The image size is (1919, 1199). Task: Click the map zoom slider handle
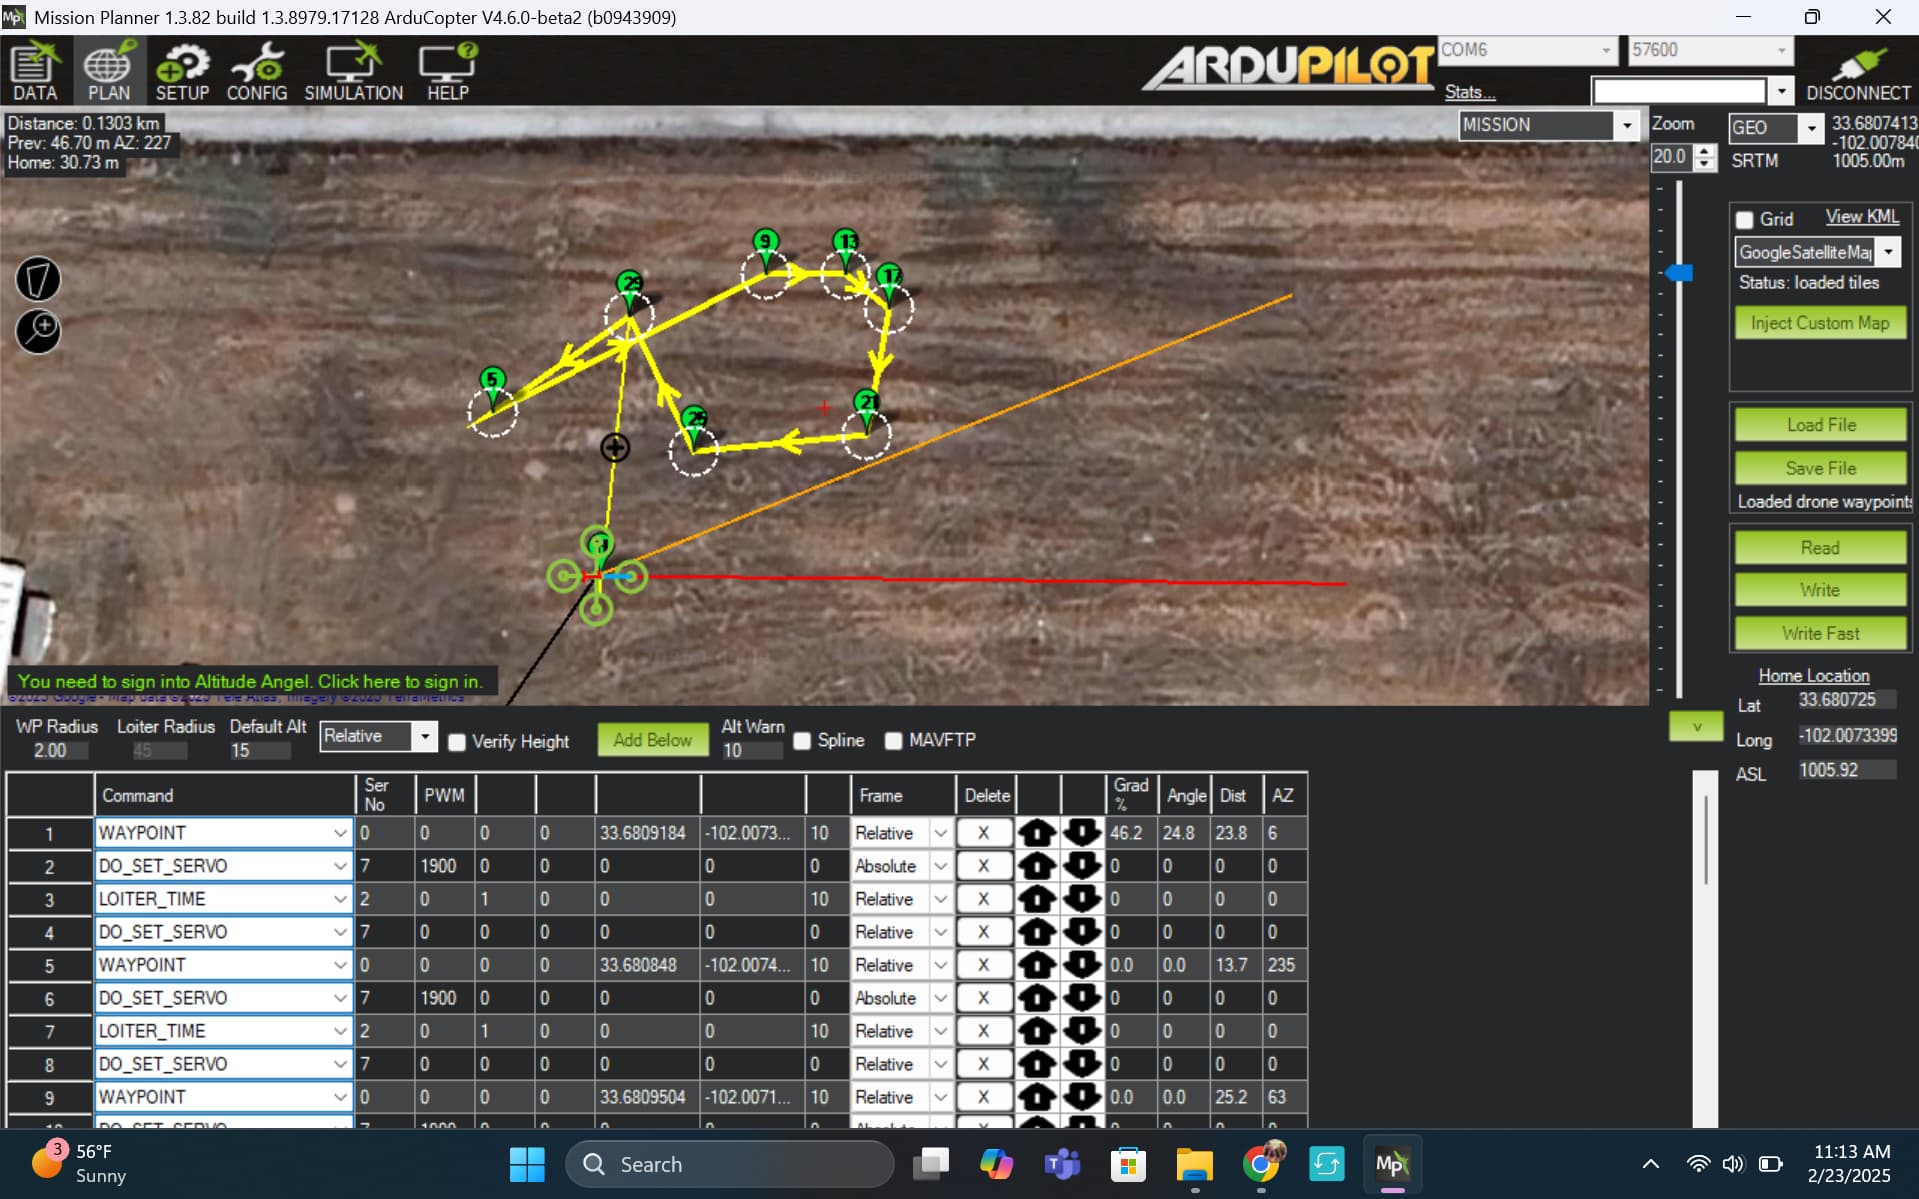(x=1679, y=272)
